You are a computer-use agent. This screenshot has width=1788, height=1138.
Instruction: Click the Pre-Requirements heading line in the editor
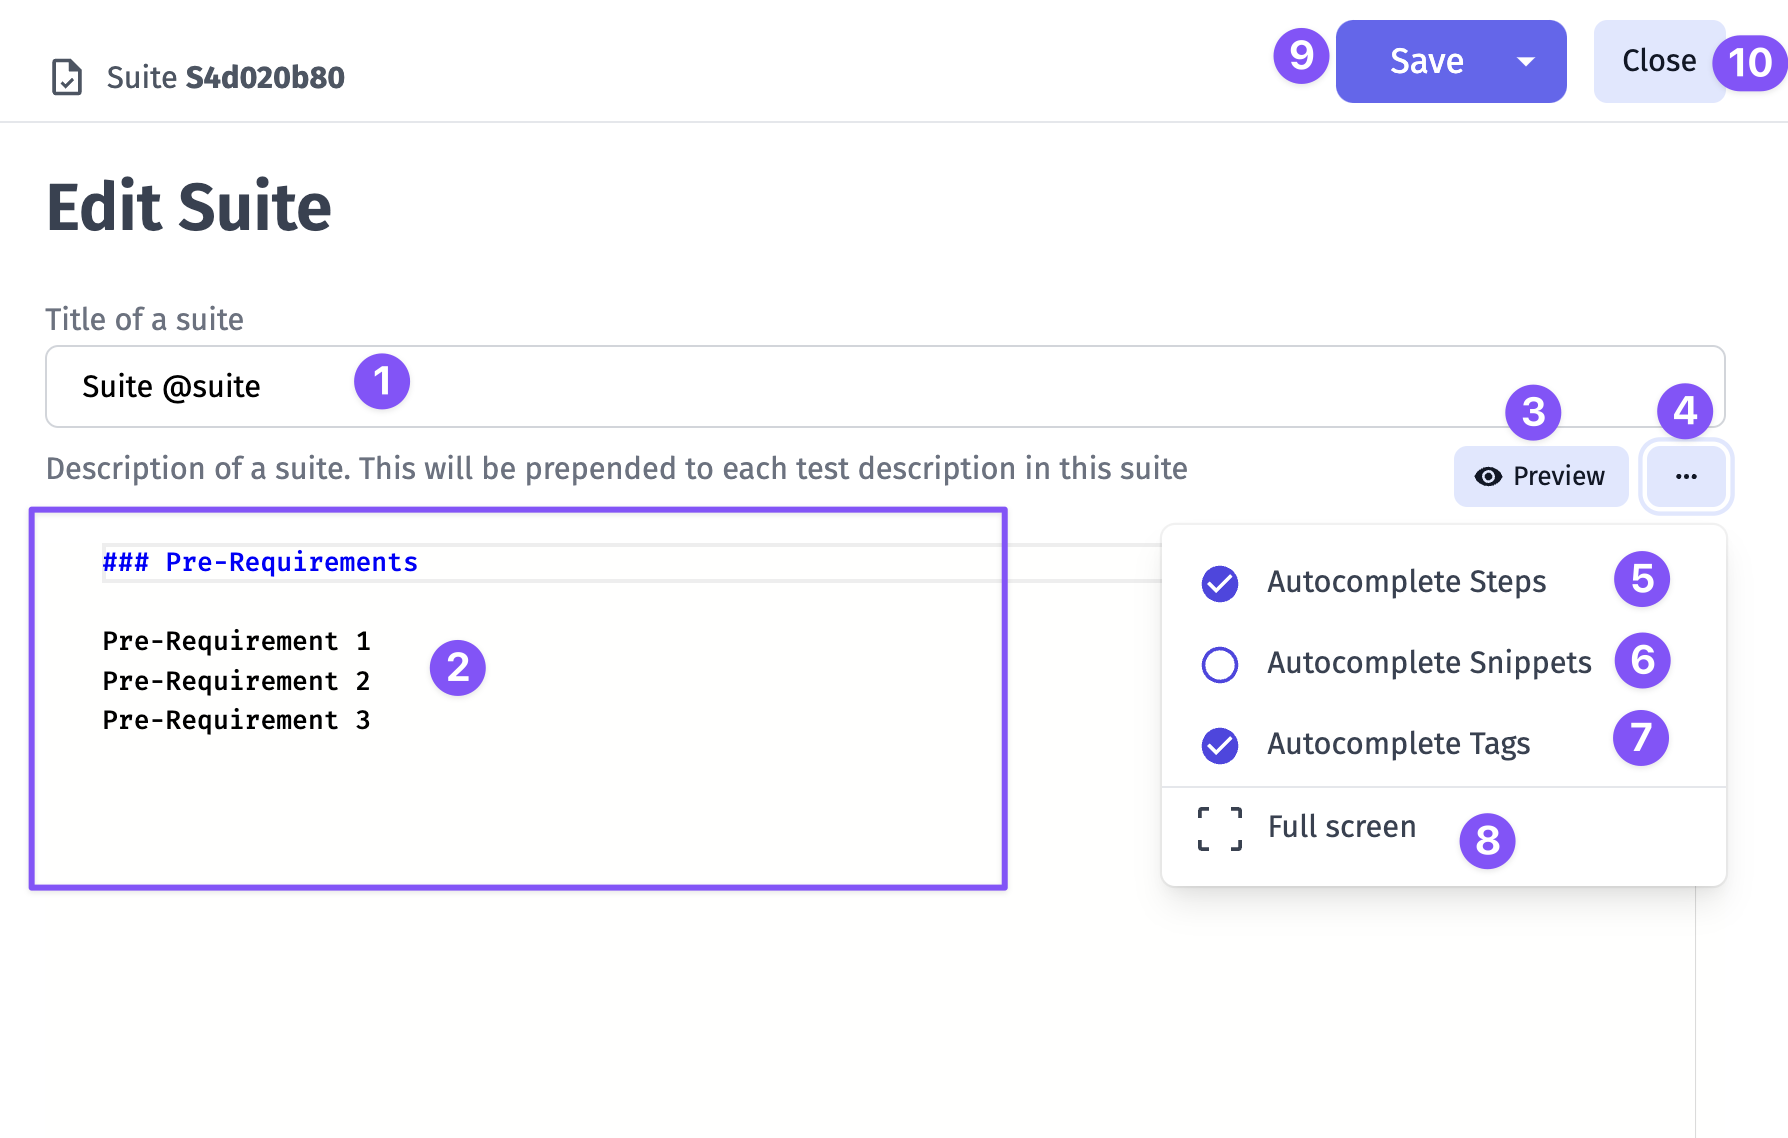pos(260,562)
